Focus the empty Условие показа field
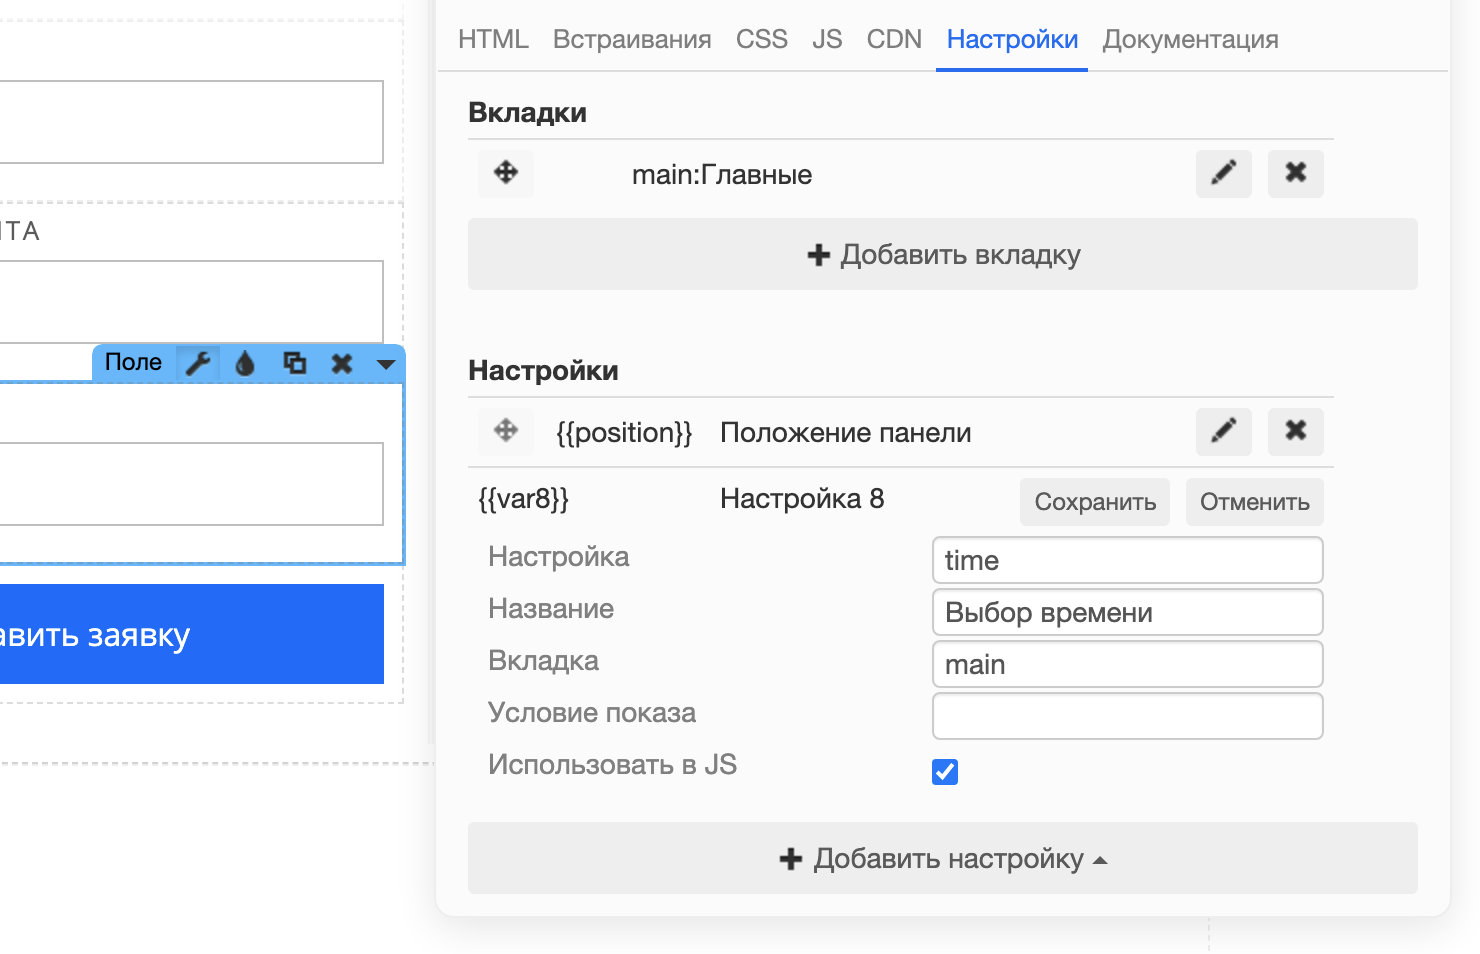Screen dimensions: 1480x954 click(1128, 716)
